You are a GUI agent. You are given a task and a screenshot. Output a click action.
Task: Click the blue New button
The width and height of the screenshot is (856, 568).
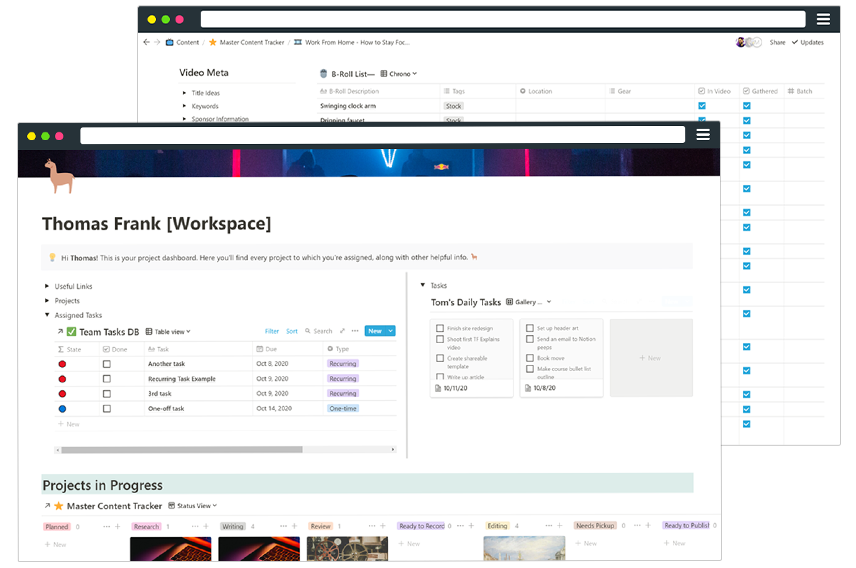pyautogui.click(x=375, y=331)
